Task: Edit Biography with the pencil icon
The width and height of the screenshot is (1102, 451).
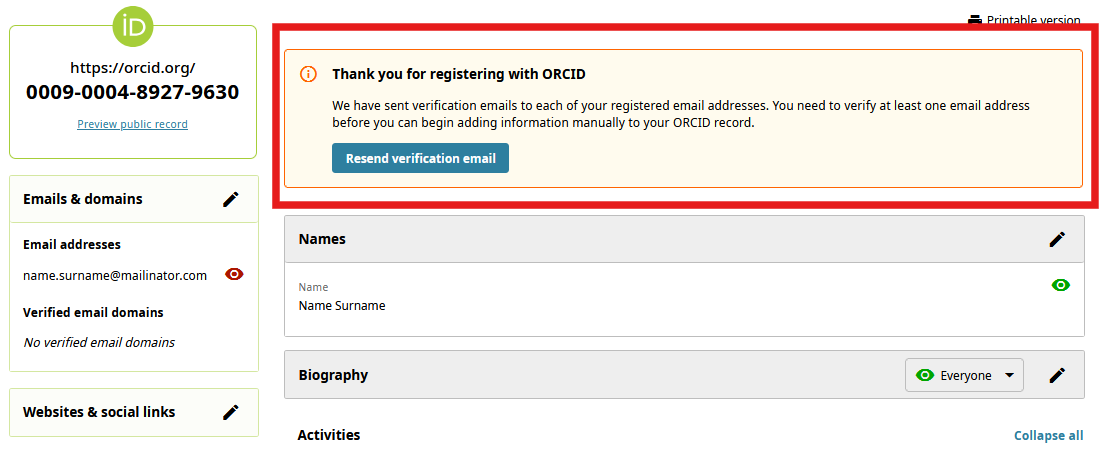Action: coord(1057,375)
